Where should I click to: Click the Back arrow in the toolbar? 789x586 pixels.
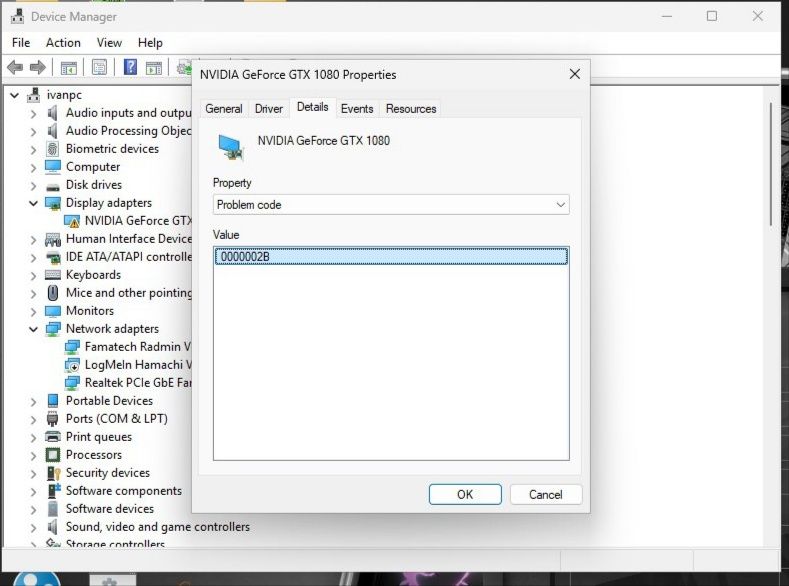tap(15, 67)
